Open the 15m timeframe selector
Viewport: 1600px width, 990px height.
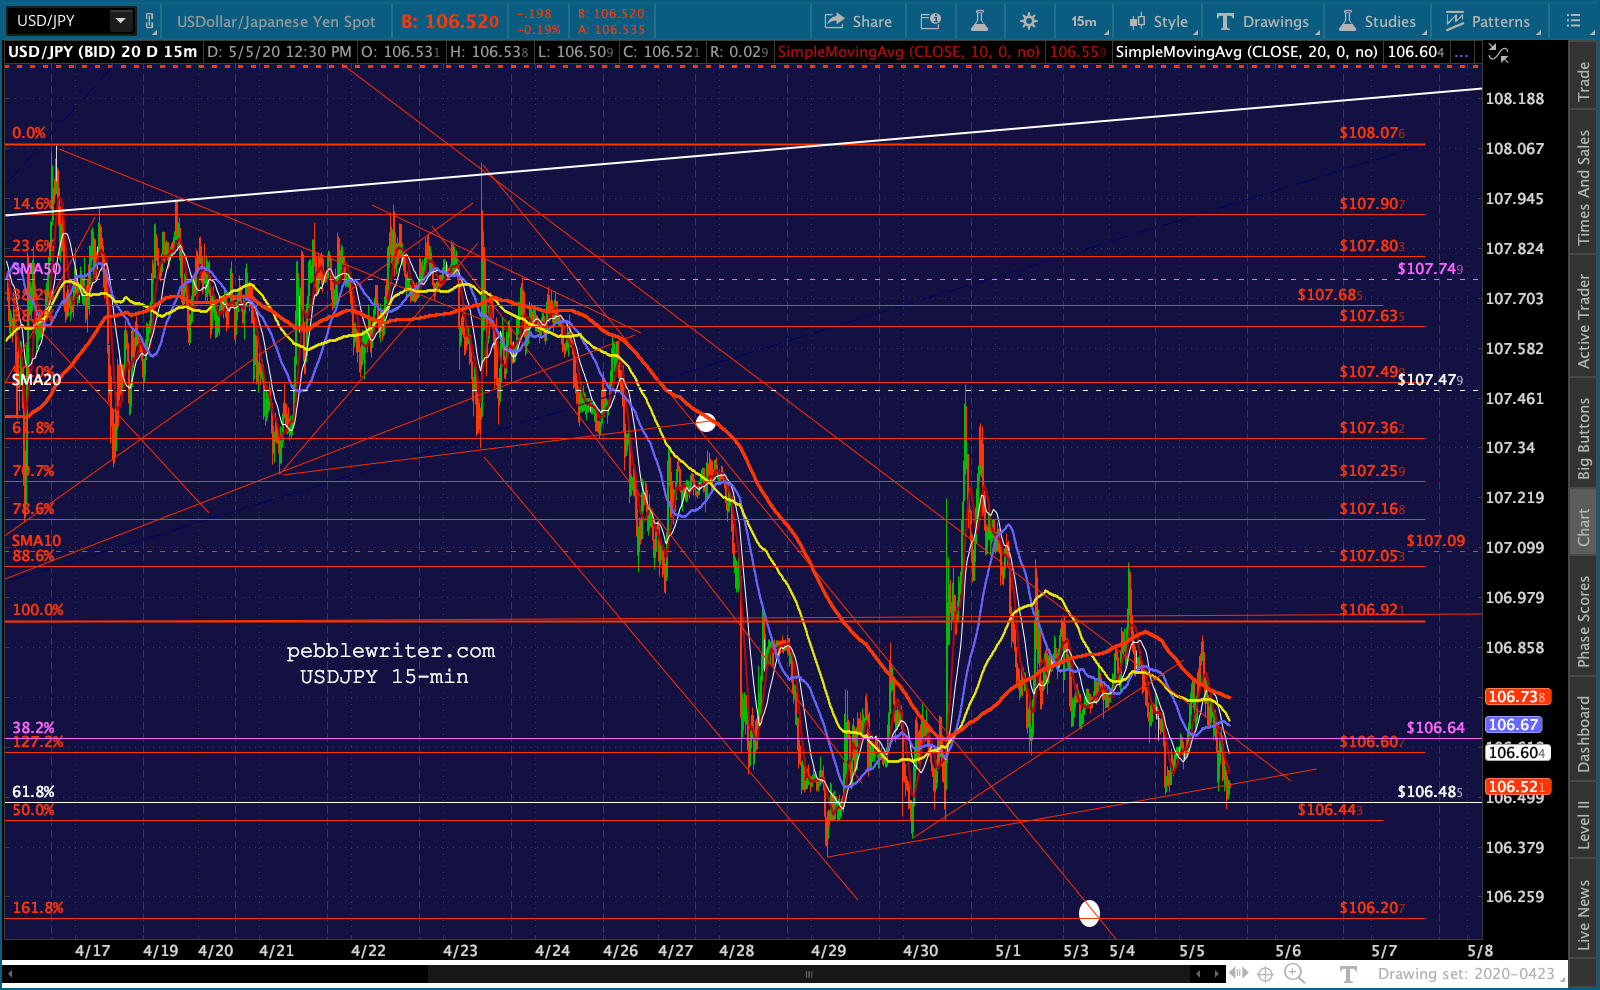pyautogui.click(x=1084, y=21)
